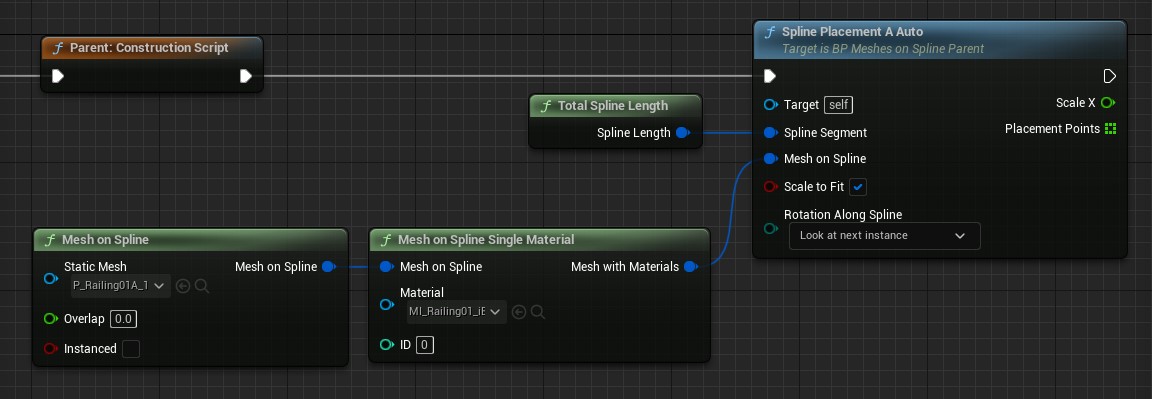The image size is (1152, 399).
Task: Browse to Material asset magnifier icon
Action: [x=538, y=312]
